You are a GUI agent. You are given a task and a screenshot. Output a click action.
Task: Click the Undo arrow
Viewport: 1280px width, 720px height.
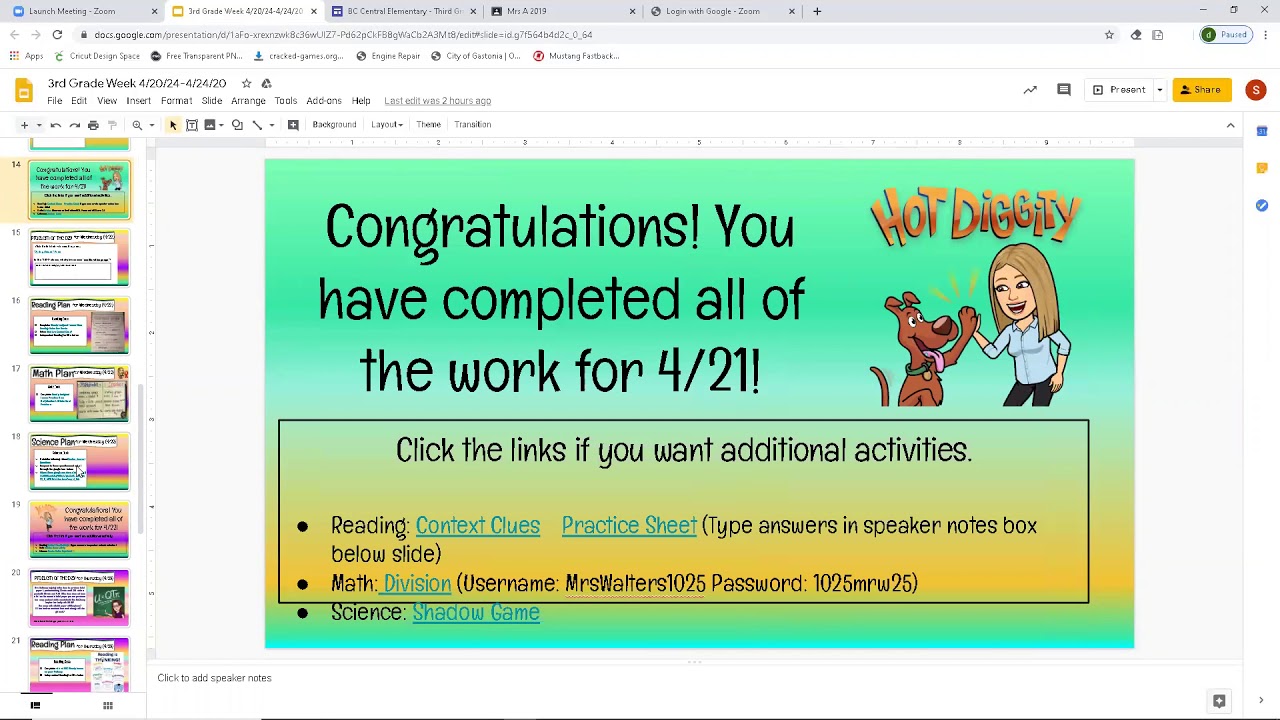point(56,125)
